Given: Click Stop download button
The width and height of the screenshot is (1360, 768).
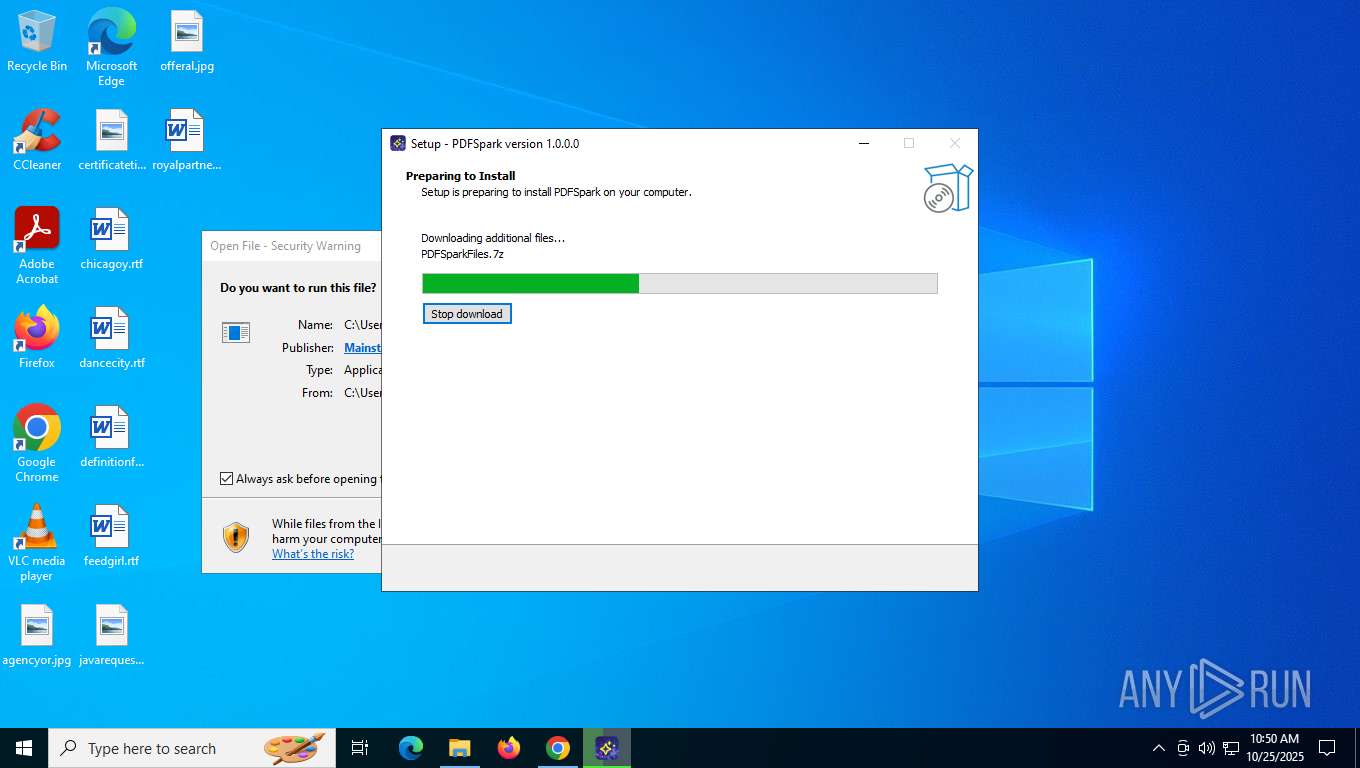Looking at the screenshot, I should pyautogui.click(x=467, y=314).
